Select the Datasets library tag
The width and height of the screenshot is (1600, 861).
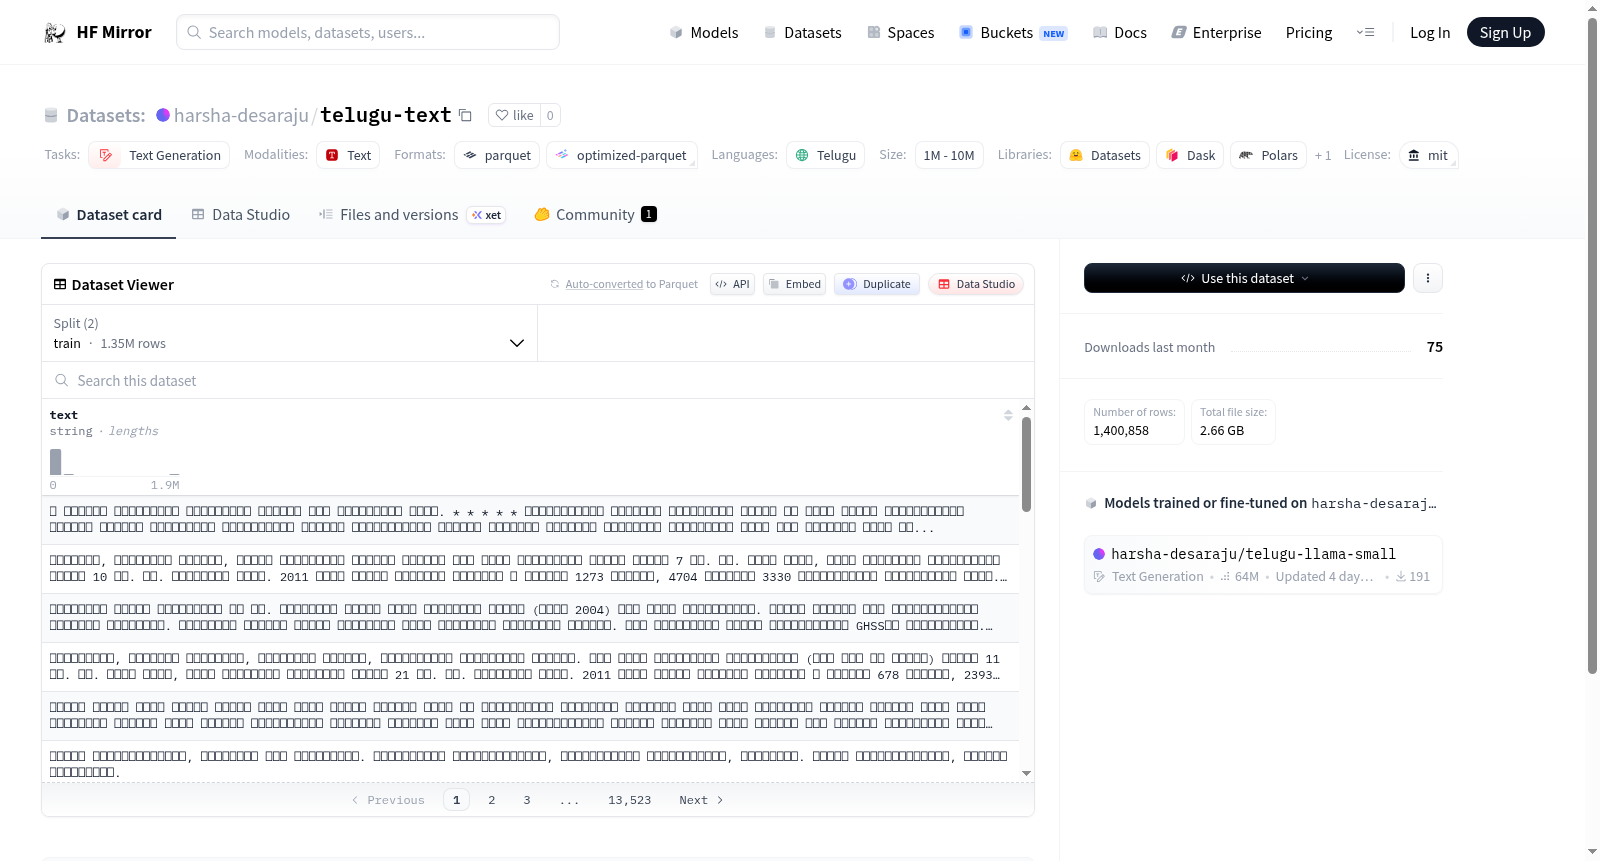(1105, 155)
